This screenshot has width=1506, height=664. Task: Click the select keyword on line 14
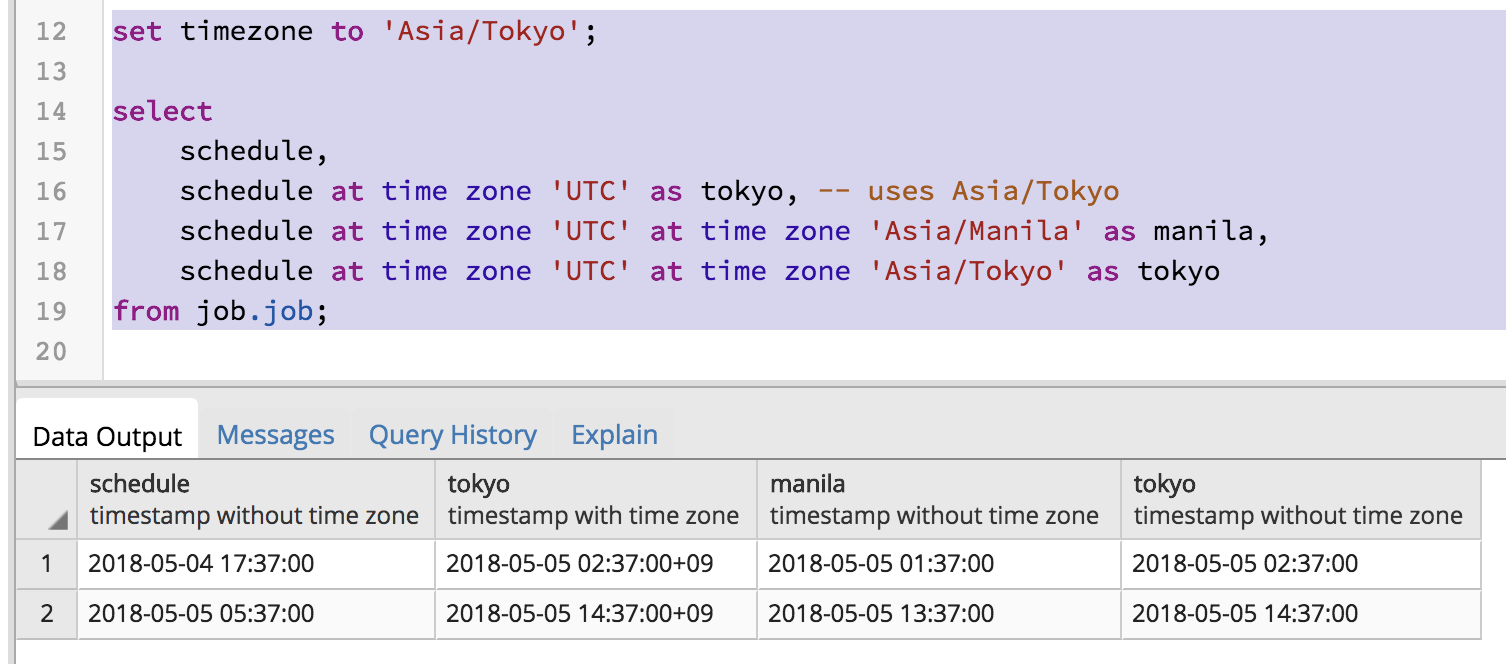pos(162,111)
